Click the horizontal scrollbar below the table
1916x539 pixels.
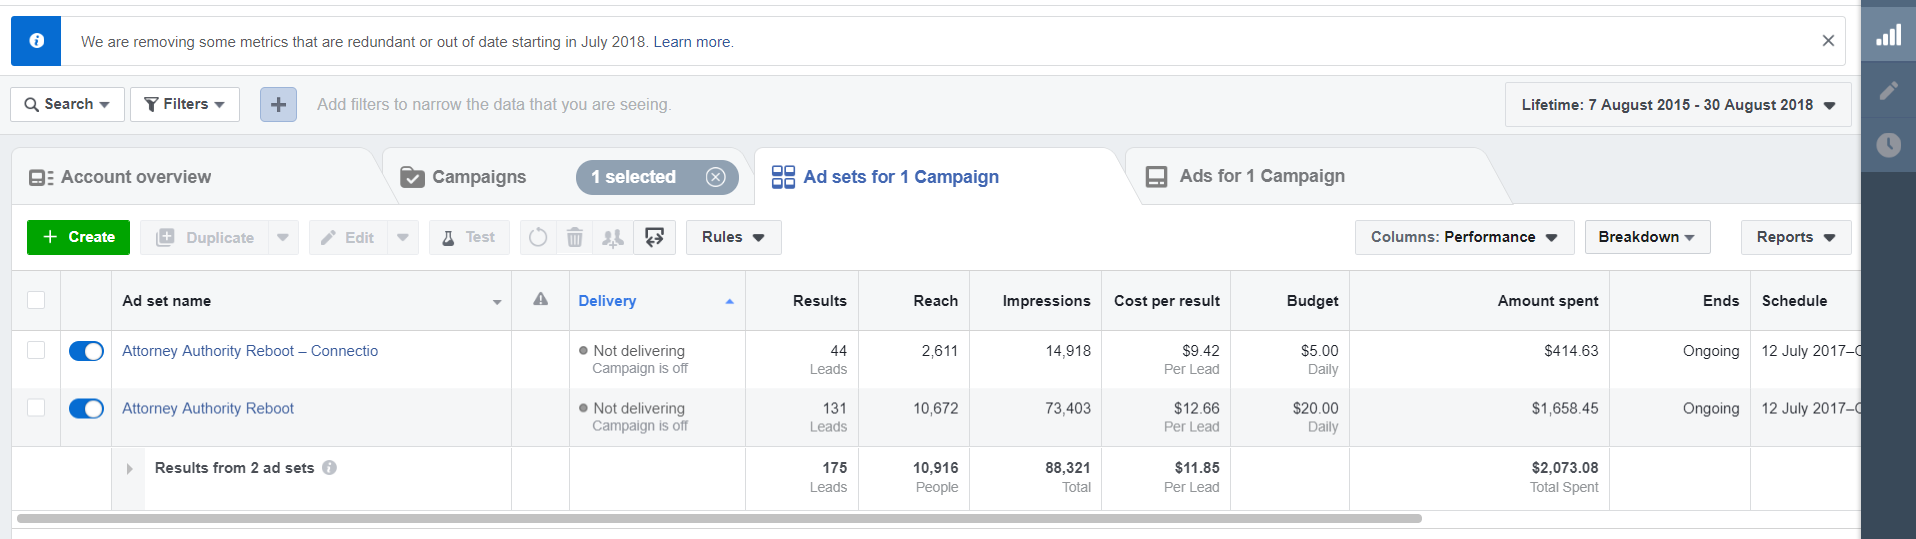718,519
